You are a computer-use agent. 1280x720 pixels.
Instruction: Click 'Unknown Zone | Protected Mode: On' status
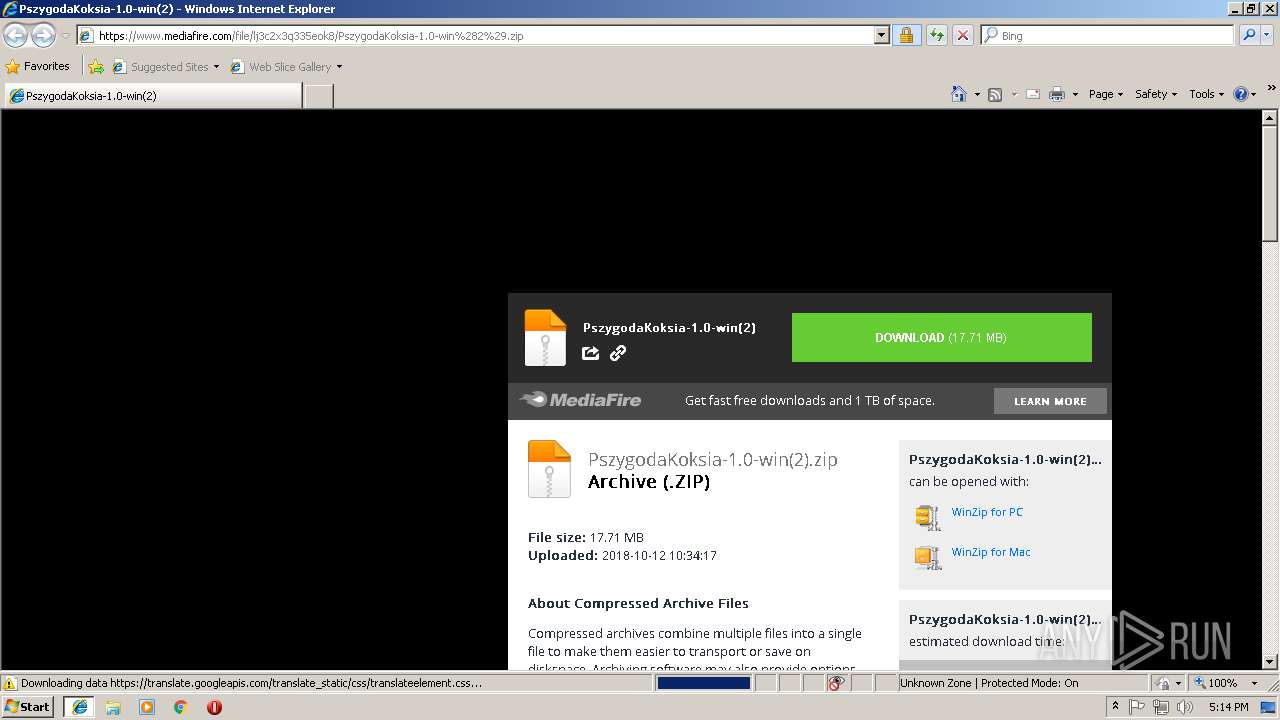tap(989, 683)
